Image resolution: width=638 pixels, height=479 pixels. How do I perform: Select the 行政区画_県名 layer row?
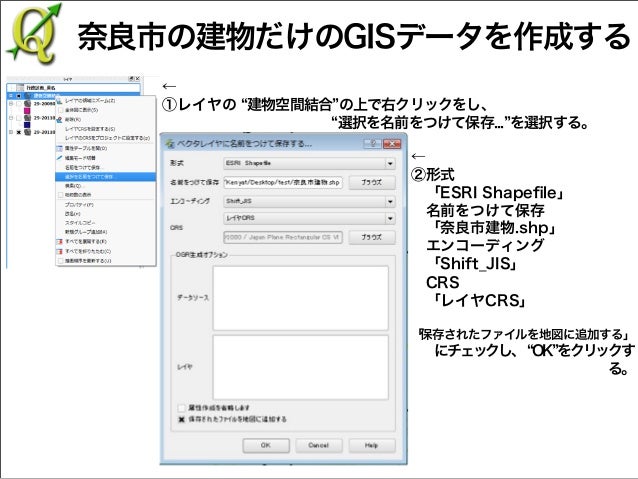(x=74, y=88)
